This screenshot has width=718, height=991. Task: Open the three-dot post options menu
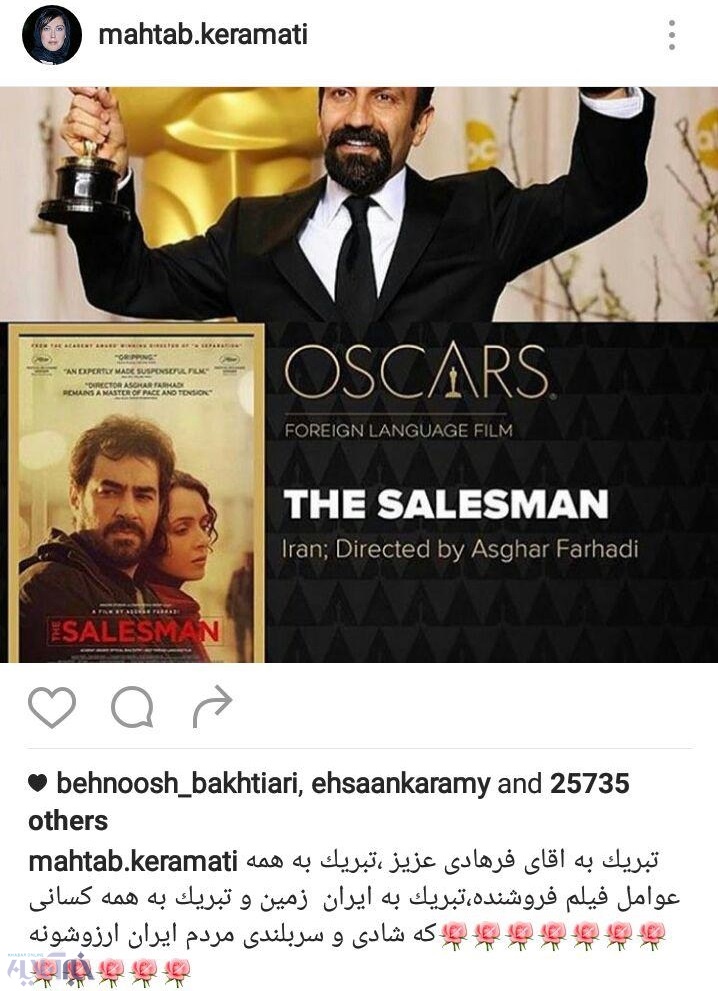click(x=671, y=35)
